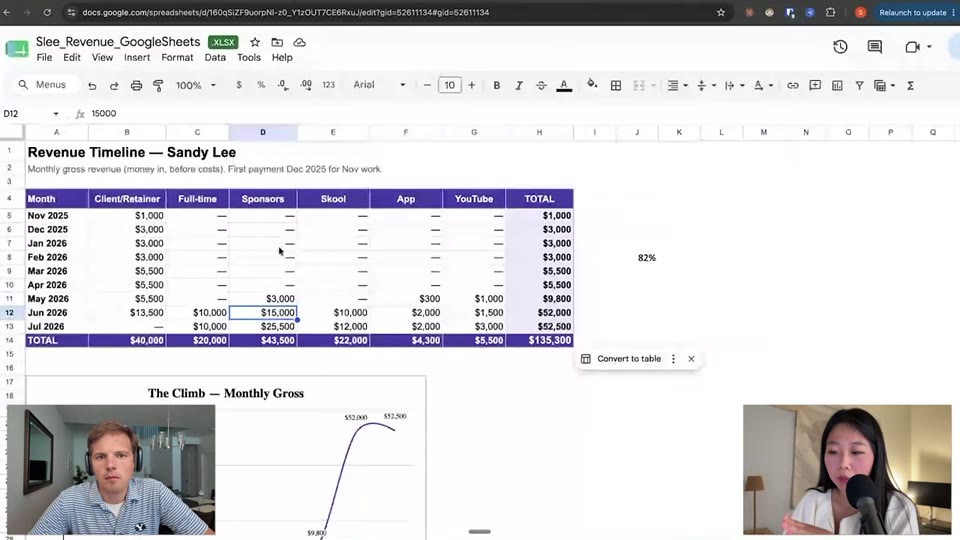The width and height of the screenshot is (960, 540).
Task: Toggle bold formatting
Action: pyautogui.click(x=497, y=86)
